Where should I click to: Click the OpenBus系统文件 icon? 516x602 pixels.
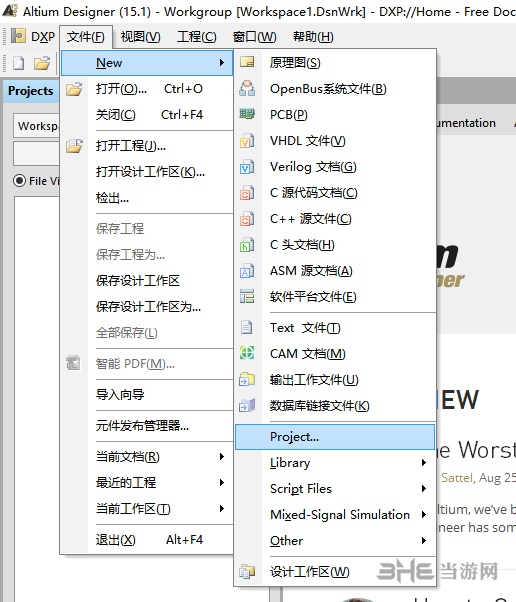247,88
